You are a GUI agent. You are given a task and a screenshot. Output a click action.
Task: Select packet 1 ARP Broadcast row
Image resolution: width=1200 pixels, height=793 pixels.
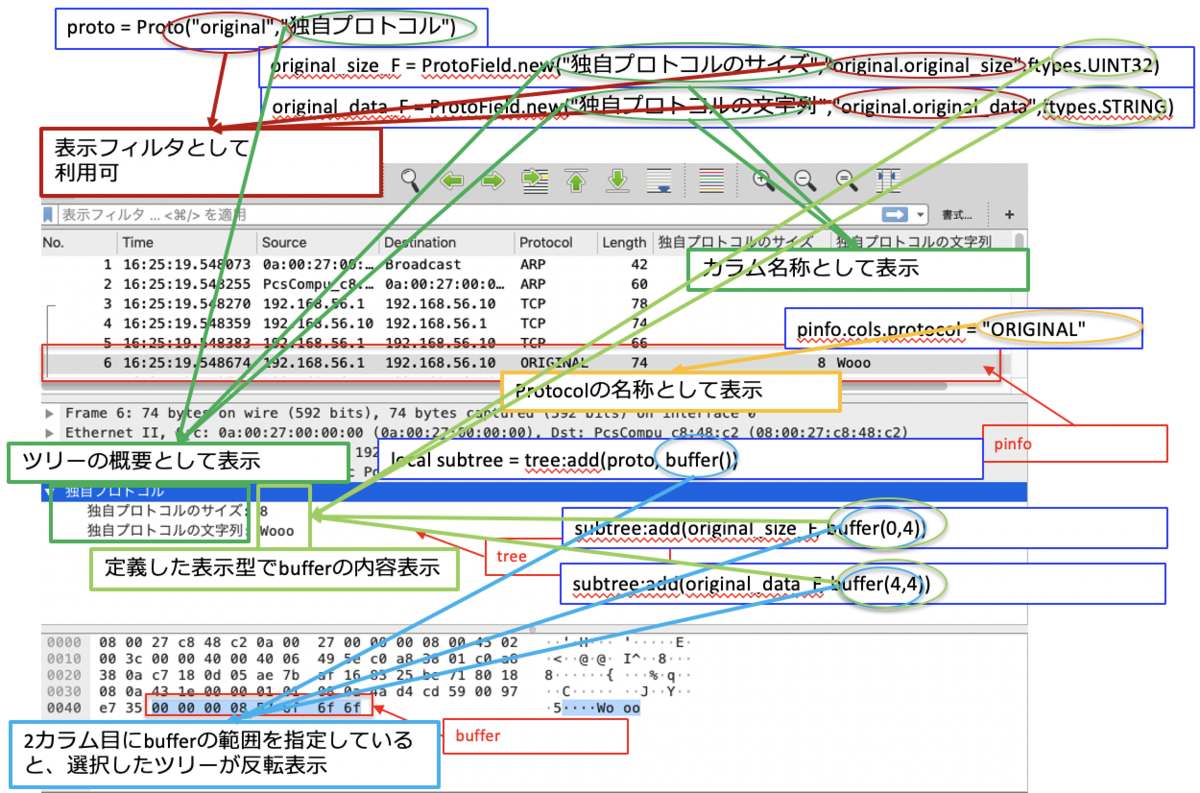coord(300,265)
